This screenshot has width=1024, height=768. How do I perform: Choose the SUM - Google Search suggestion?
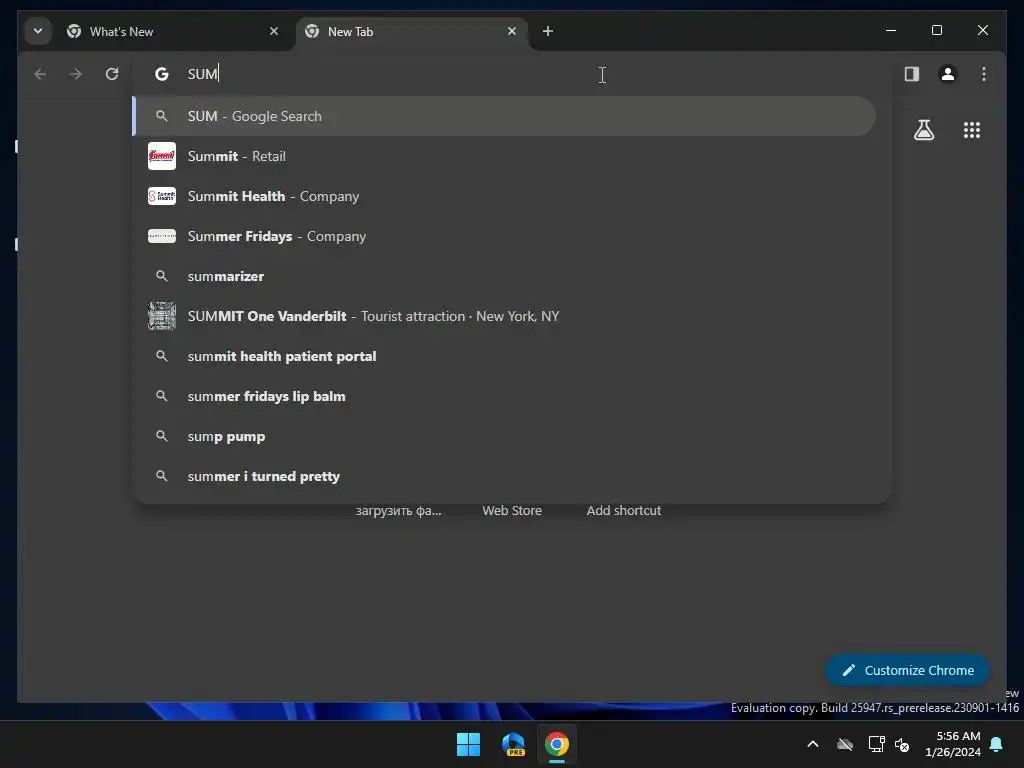point(504,116)
